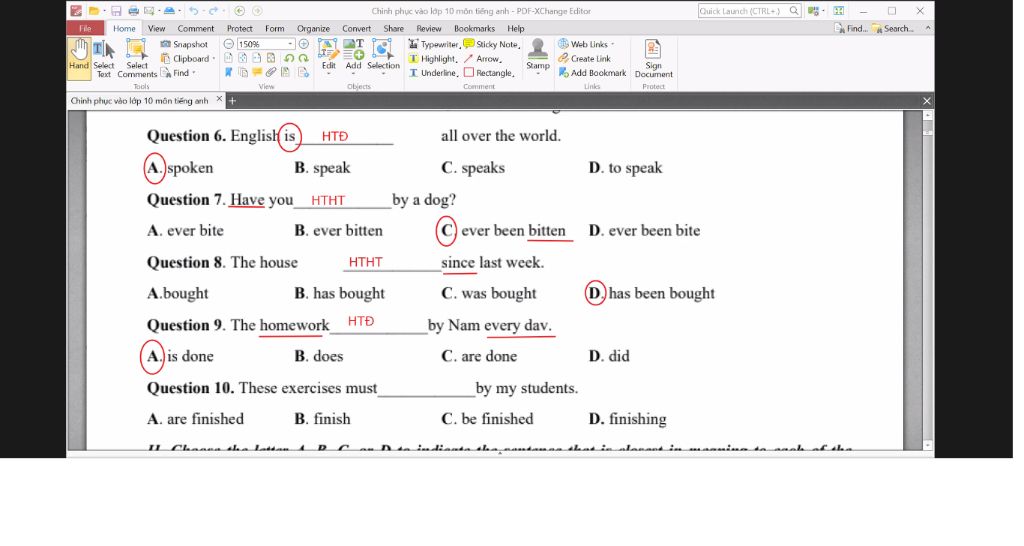Take a Snapshot of the page
The width and height of the screenshot is (1024, 546).
pyautogui.click(x=184, y=44)
